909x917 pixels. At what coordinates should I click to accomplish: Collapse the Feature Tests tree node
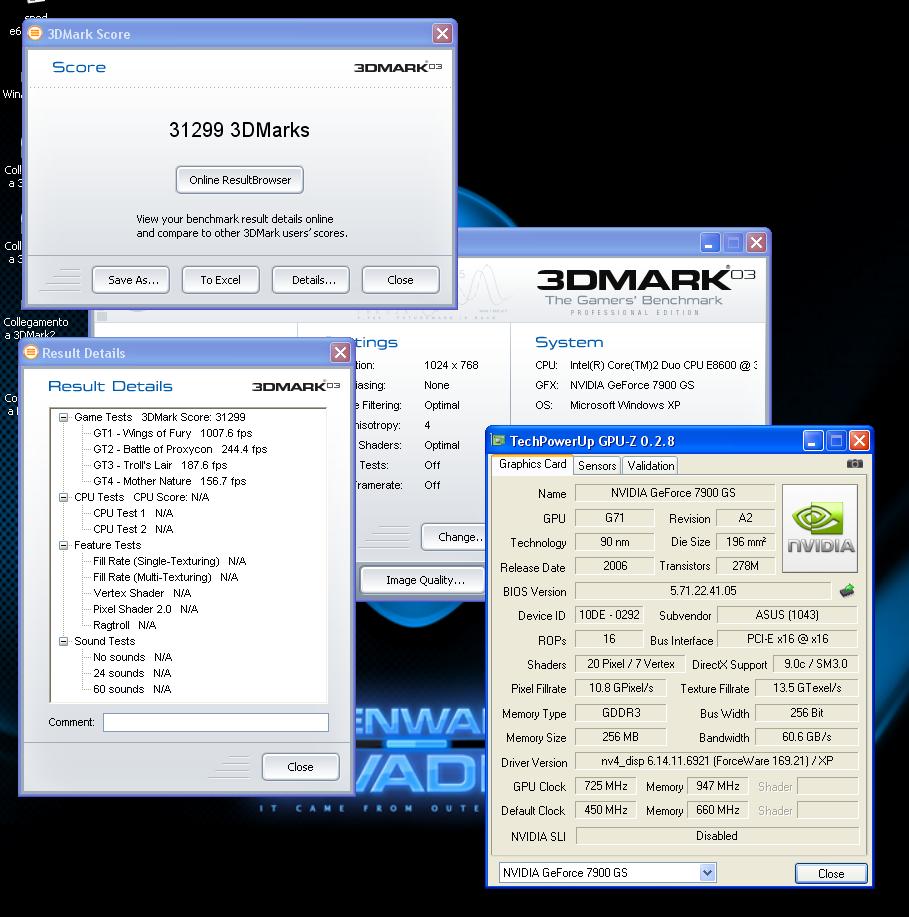63,546
